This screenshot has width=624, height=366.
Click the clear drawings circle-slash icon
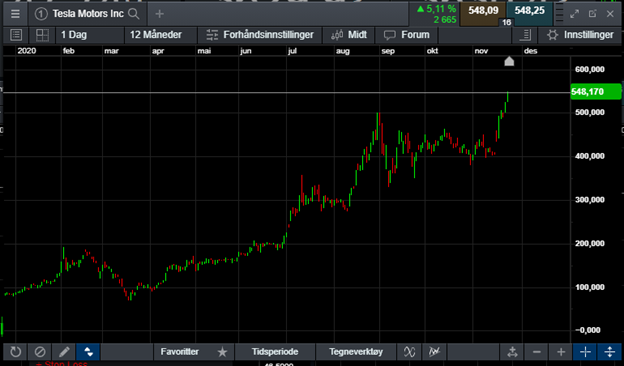click(40, 352)
